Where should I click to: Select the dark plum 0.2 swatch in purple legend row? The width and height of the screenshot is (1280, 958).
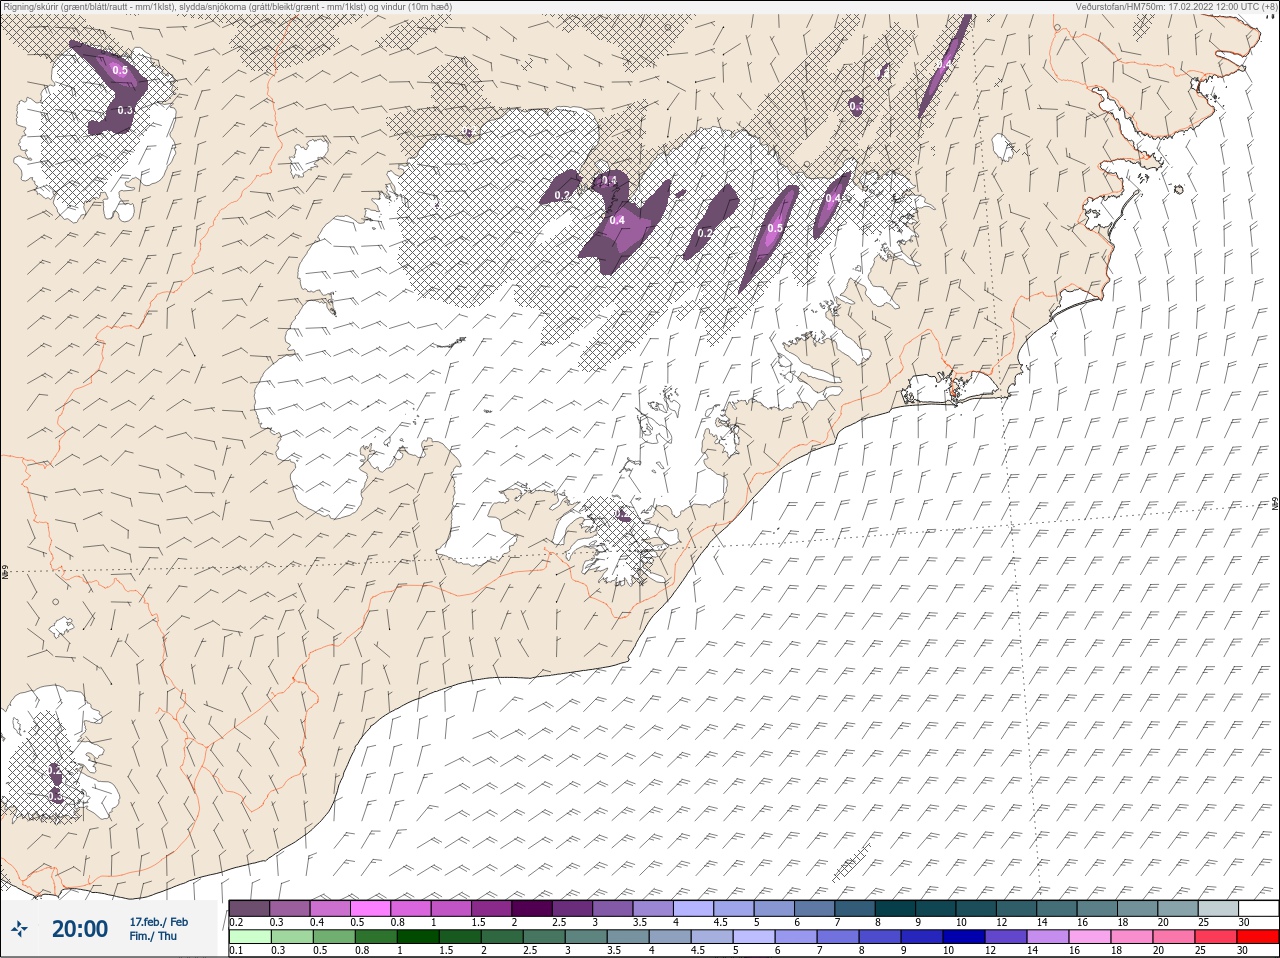point(249,908)
